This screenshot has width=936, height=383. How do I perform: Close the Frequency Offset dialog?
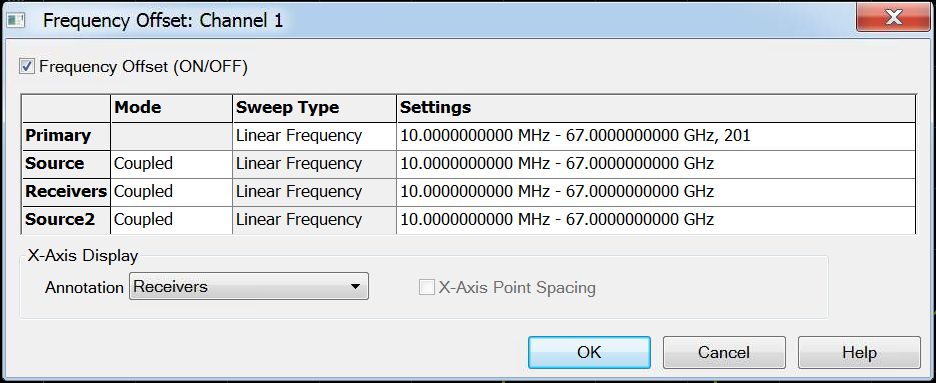[892, 17]
